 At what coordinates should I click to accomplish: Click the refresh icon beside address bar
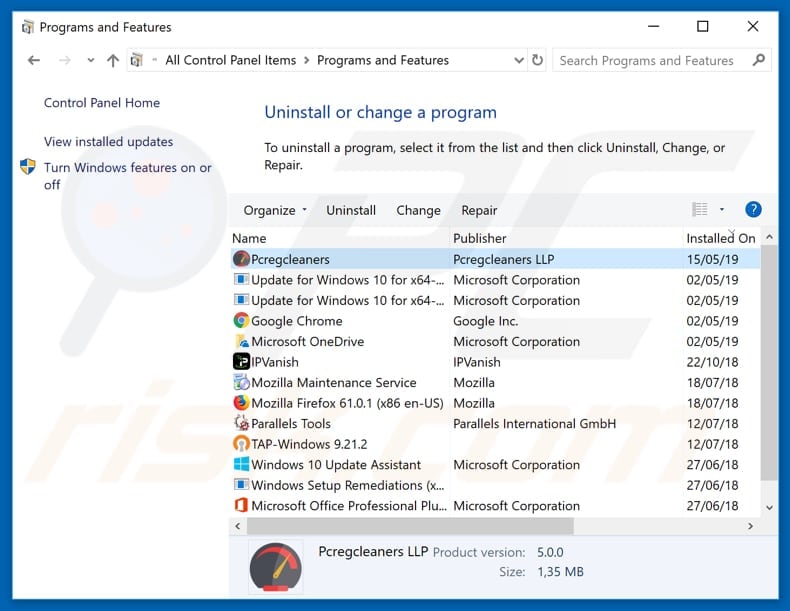tap(538, 60)
